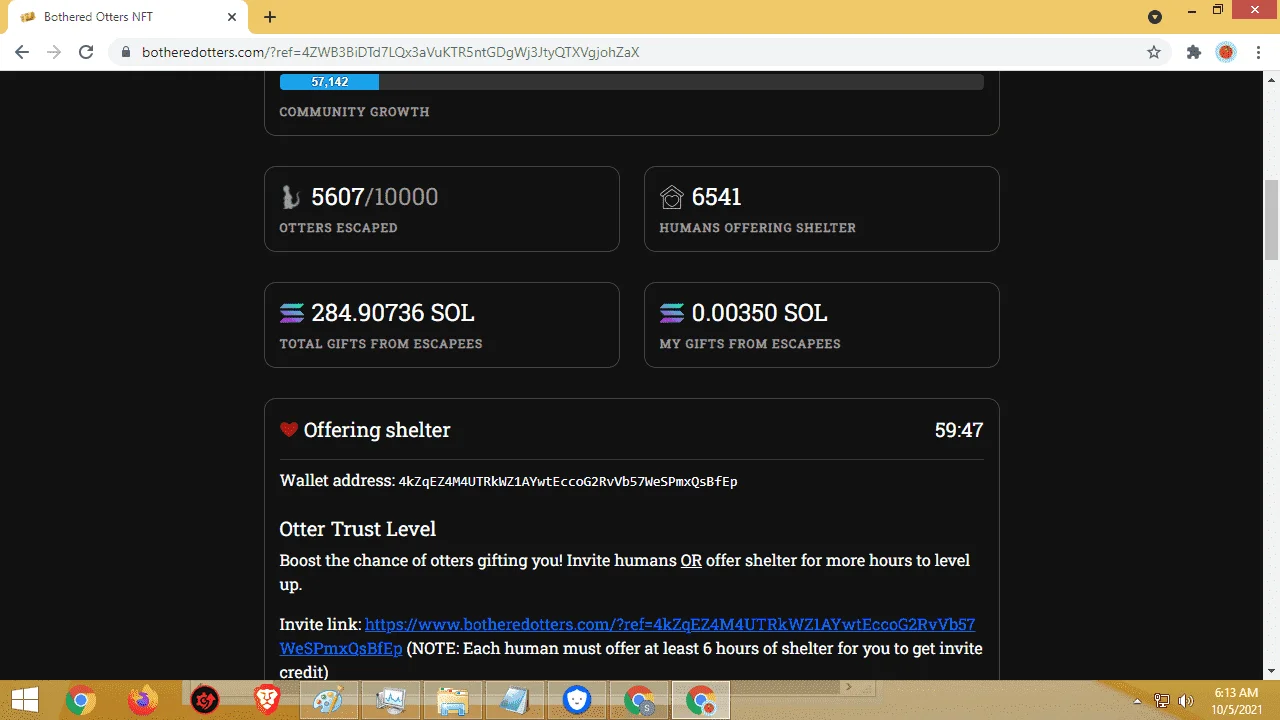Viewport: 1280px width, 720px height.
Task: Focus the address bar URL
Action: (x=390, y=52)
